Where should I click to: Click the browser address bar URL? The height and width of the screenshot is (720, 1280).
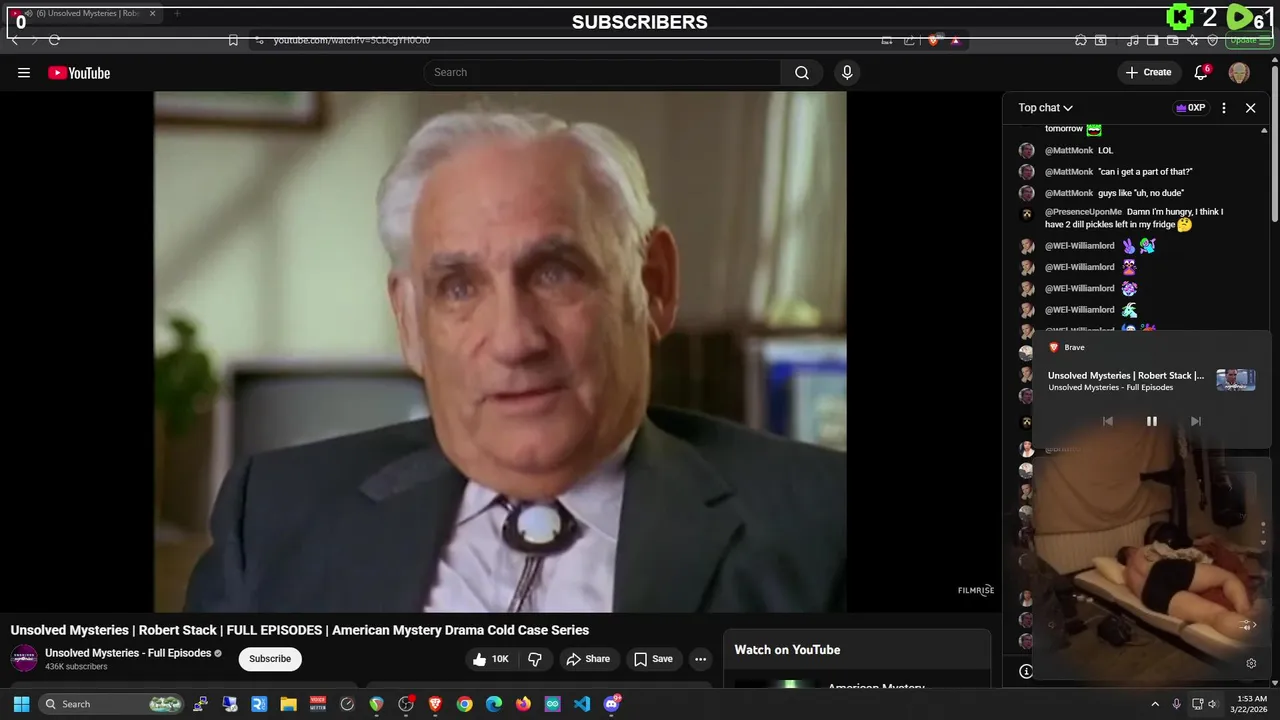[352, 40]
